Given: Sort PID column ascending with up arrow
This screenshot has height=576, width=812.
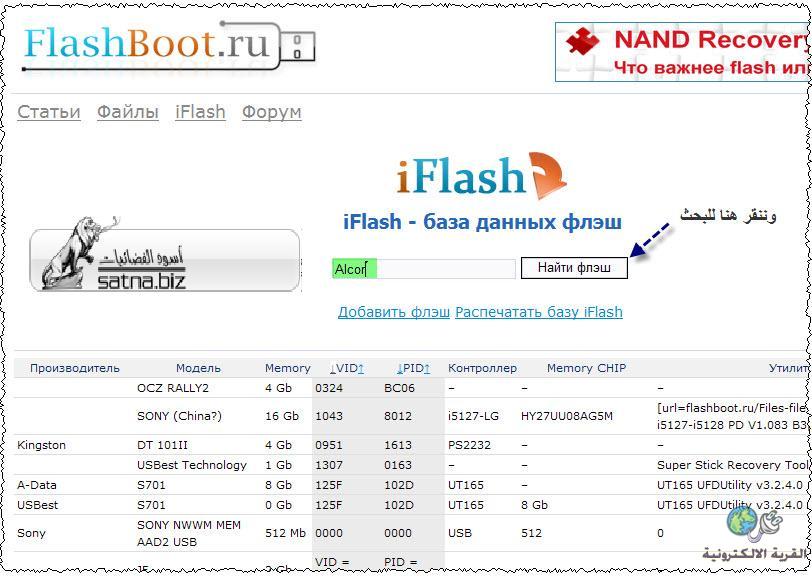Looking at the screenshot, I should pyautogui.click(x=427, y=368).
